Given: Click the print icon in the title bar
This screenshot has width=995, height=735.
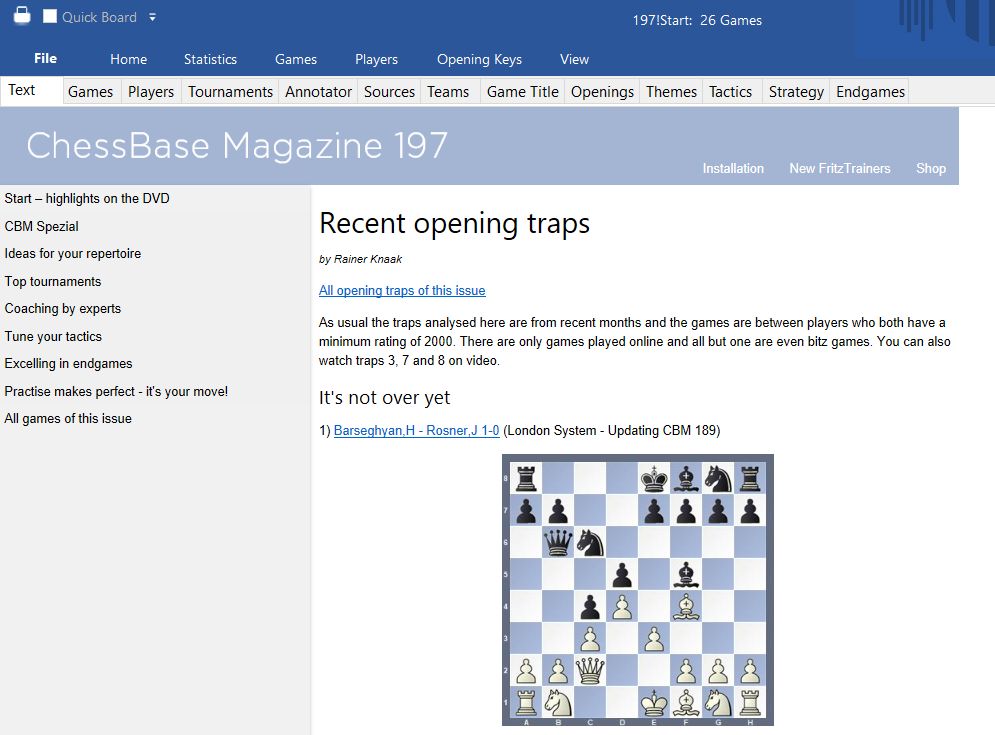Looking at the screenshot, I should coord(21,16).
